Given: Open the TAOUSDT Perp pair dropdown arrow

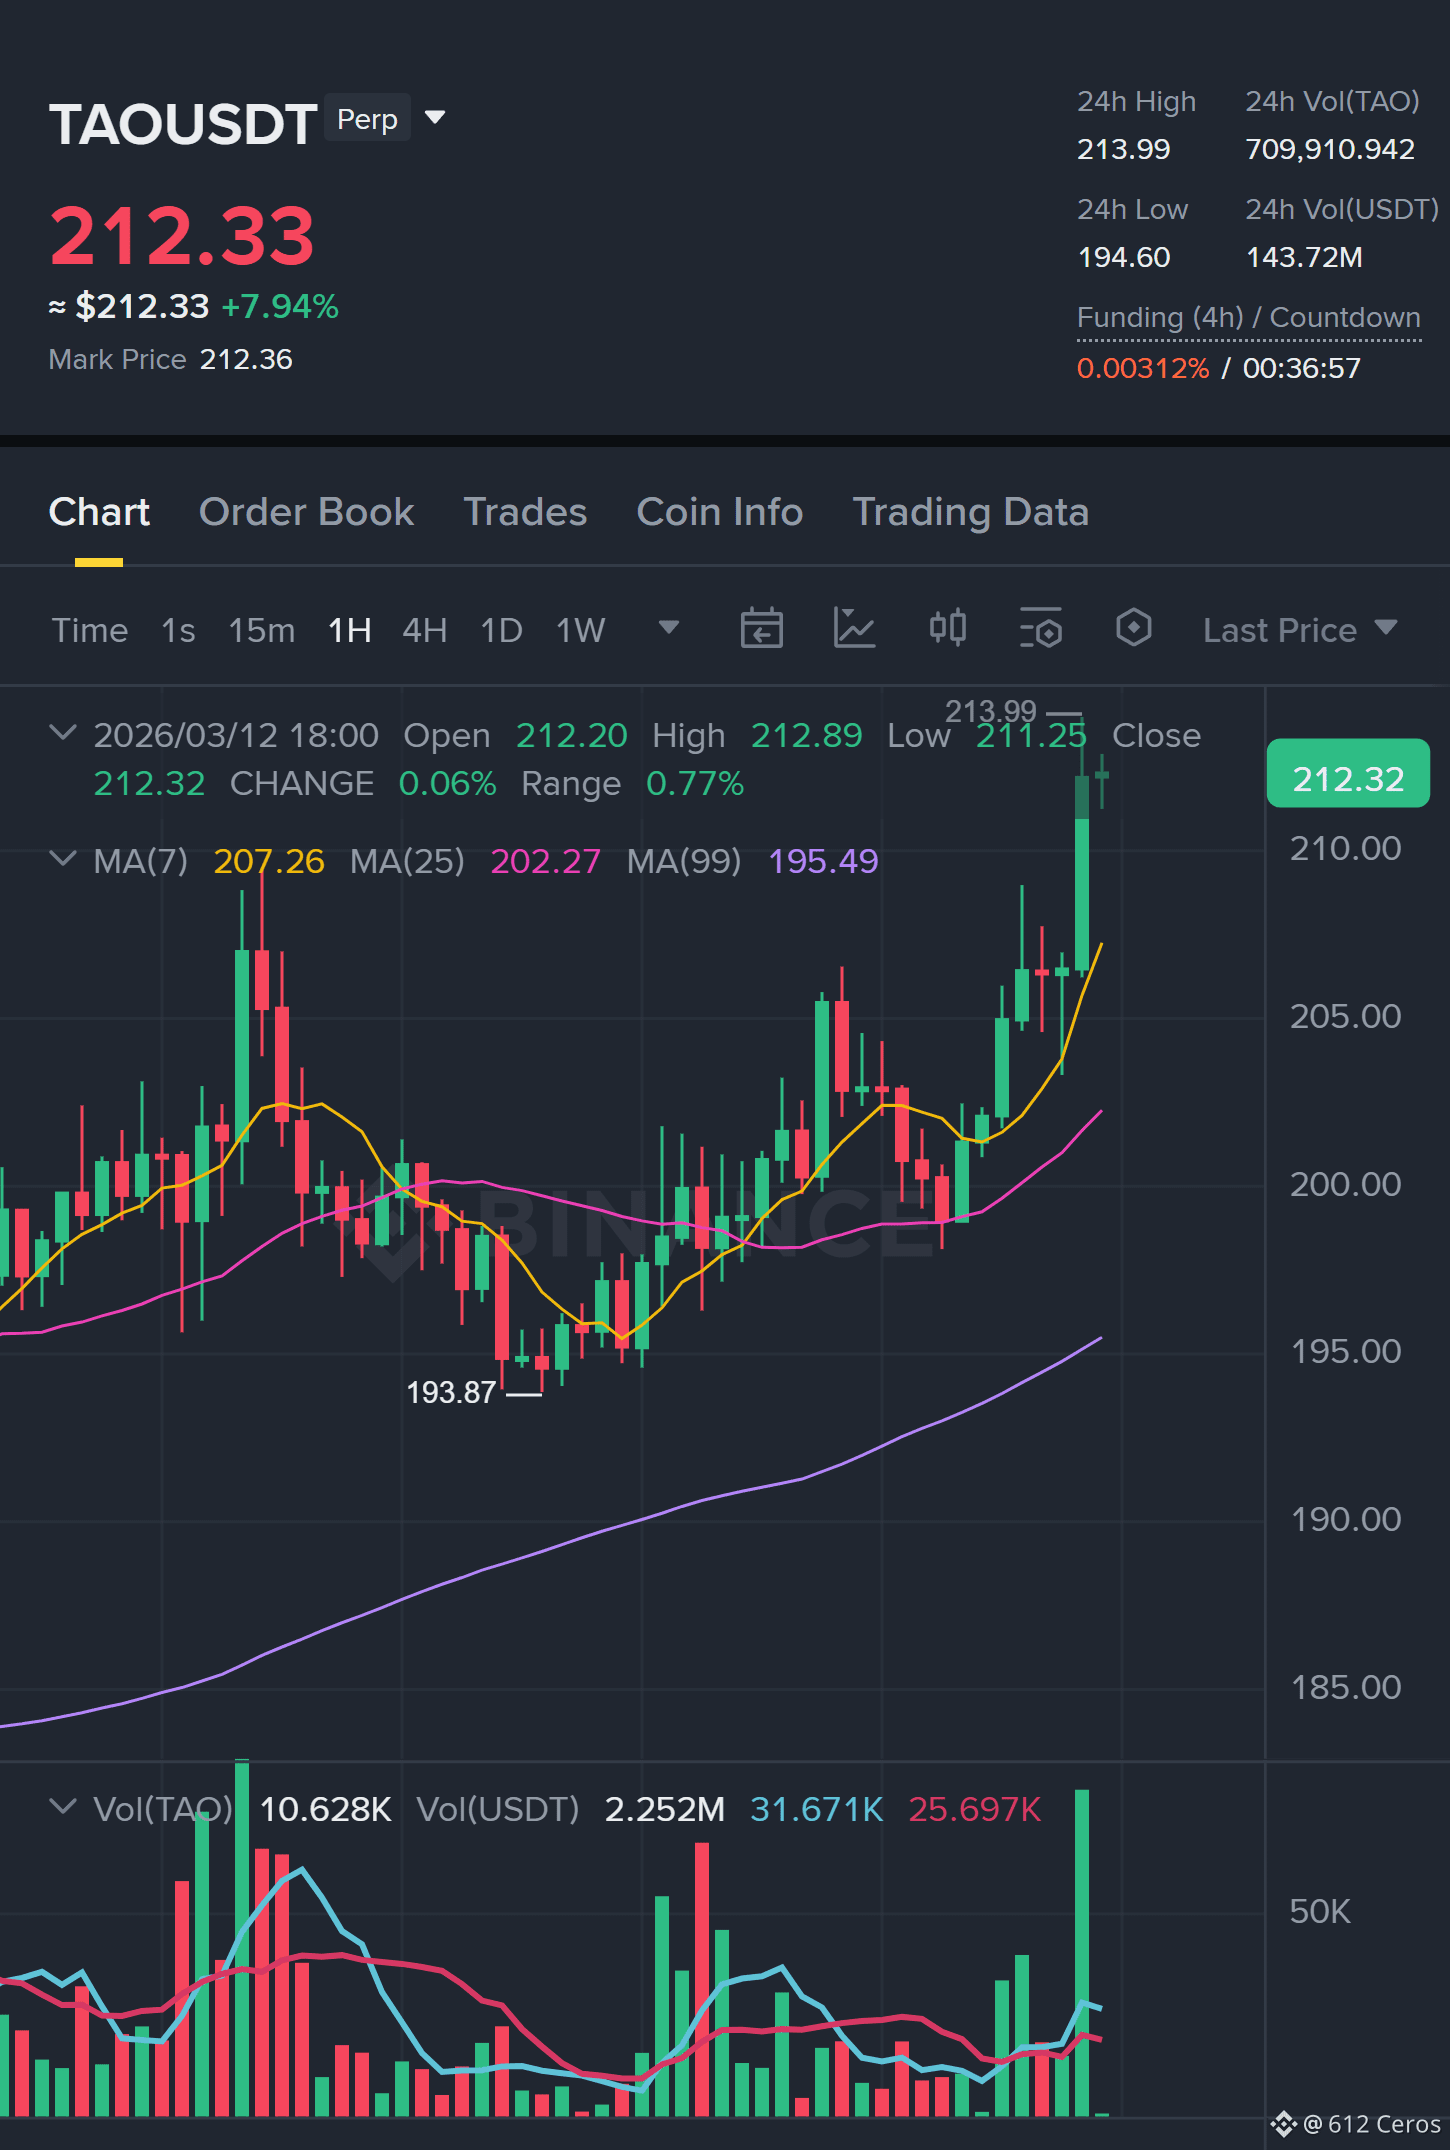Looking at the screenshot, I should click(x=435, y=118).
